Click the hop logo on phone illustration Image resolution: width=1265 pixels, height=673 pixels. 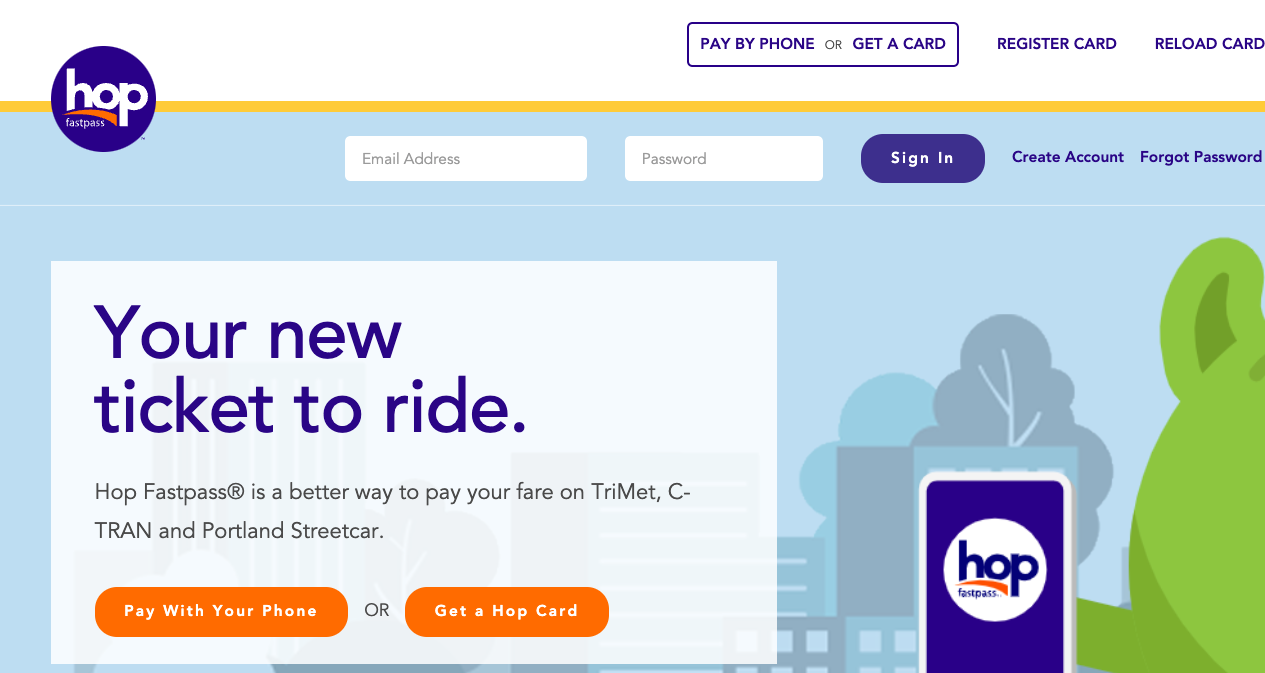pyautogui.click(x=995, y=569)
